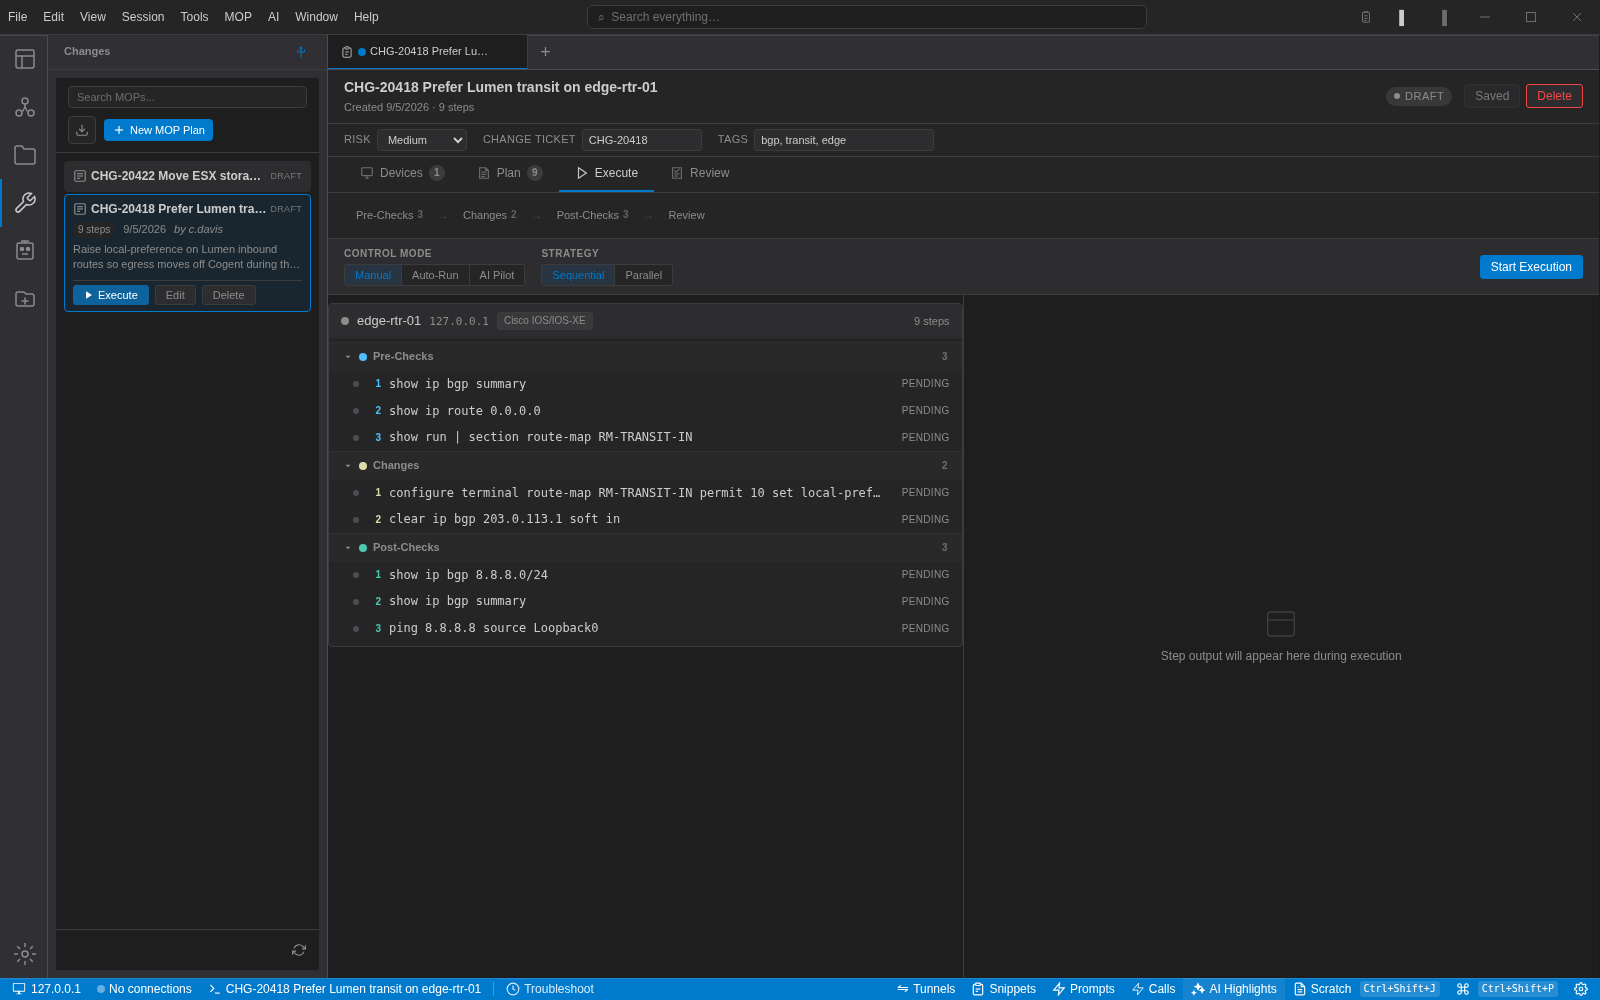Open the Risk Medium dropdown

coord(422,140)
